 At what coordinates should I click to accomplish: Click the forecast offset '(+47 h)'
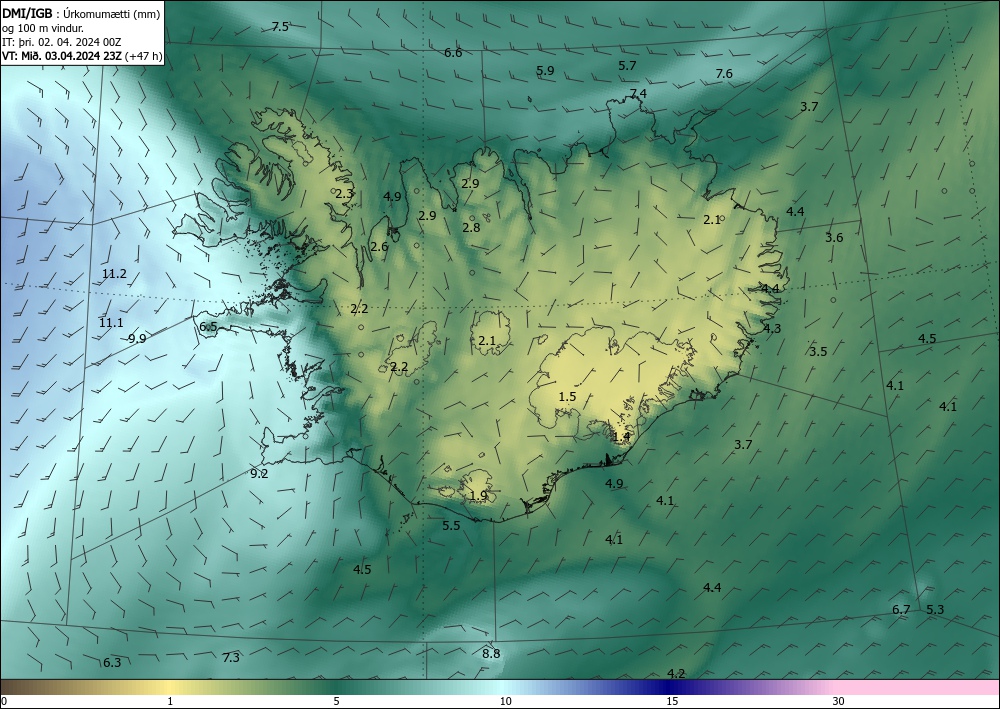coord(145,56)
